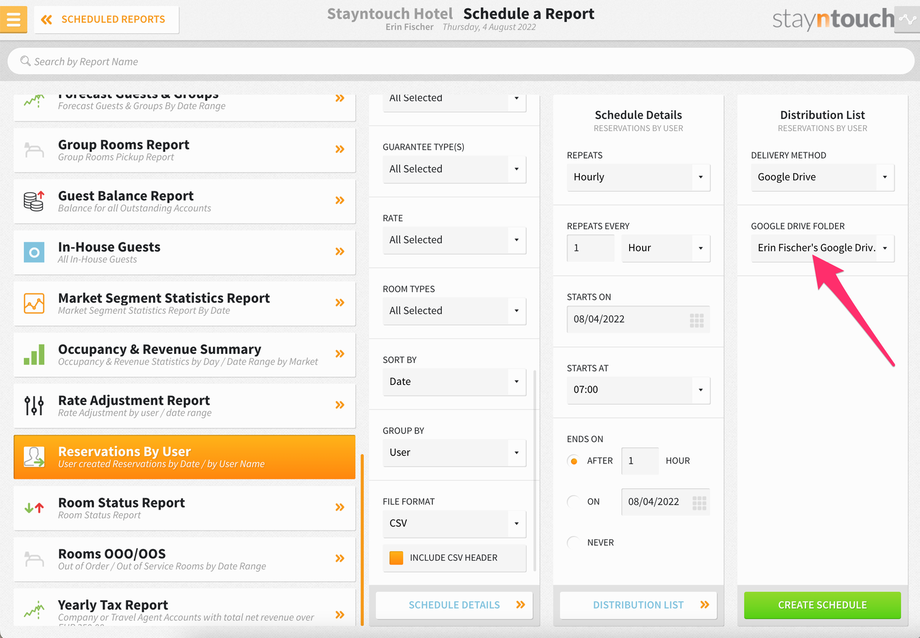Image resolution: width=920 pixels, height=638 pixels.
Task: Open Guest Balance Report via its arrow
Action: tap(340, 200)
